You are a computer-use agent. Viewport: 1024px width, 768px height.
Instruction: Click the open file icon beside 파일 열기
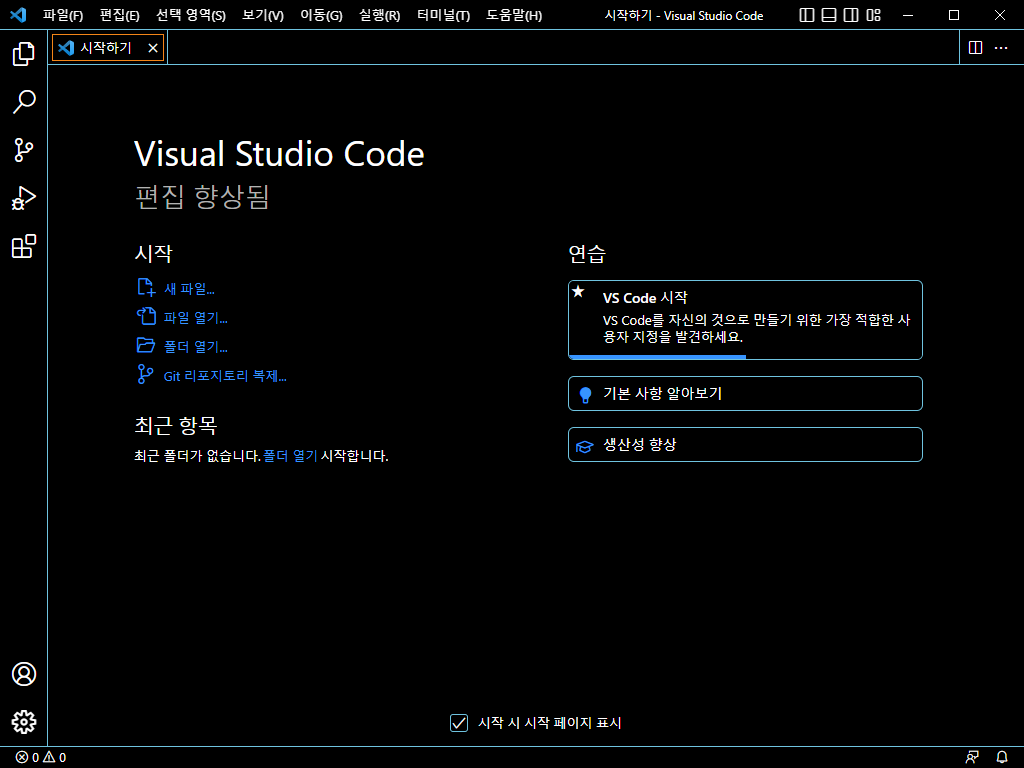[x=146, y=316]
